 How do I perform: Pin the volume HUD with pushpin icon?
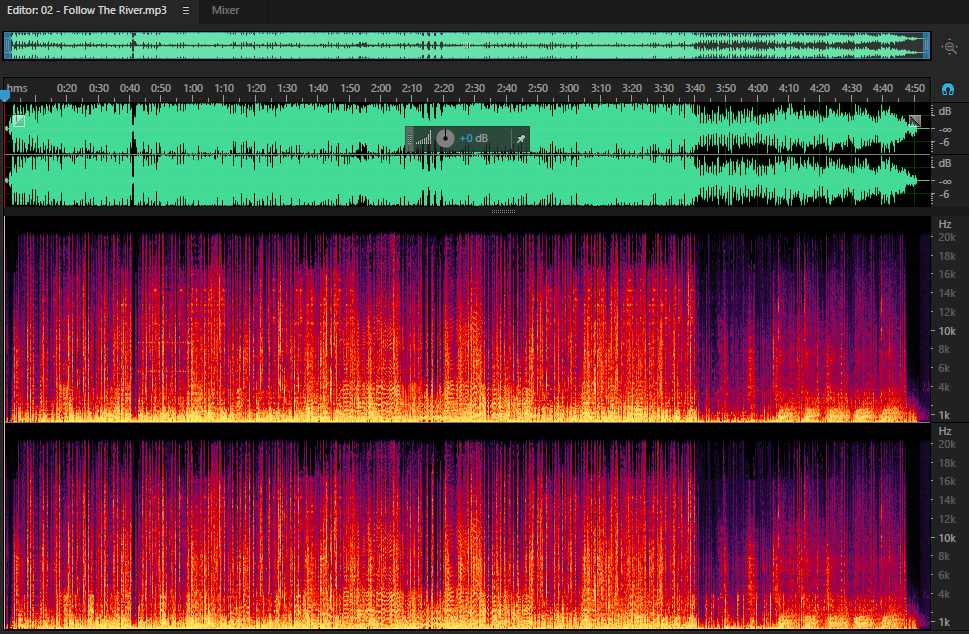click(521, 138)
